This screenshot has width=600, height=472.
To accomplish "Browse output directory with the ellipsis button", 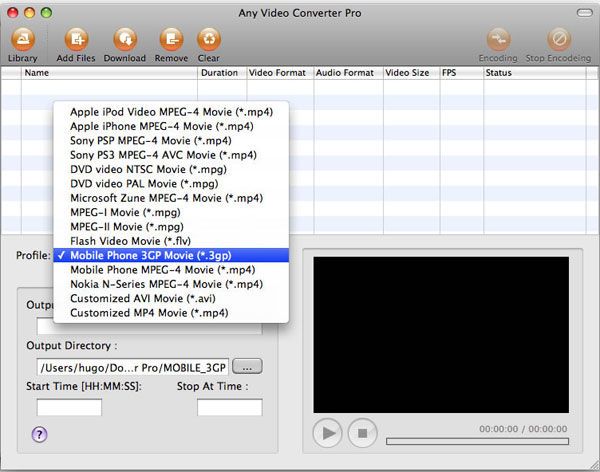I will [247, 367].
